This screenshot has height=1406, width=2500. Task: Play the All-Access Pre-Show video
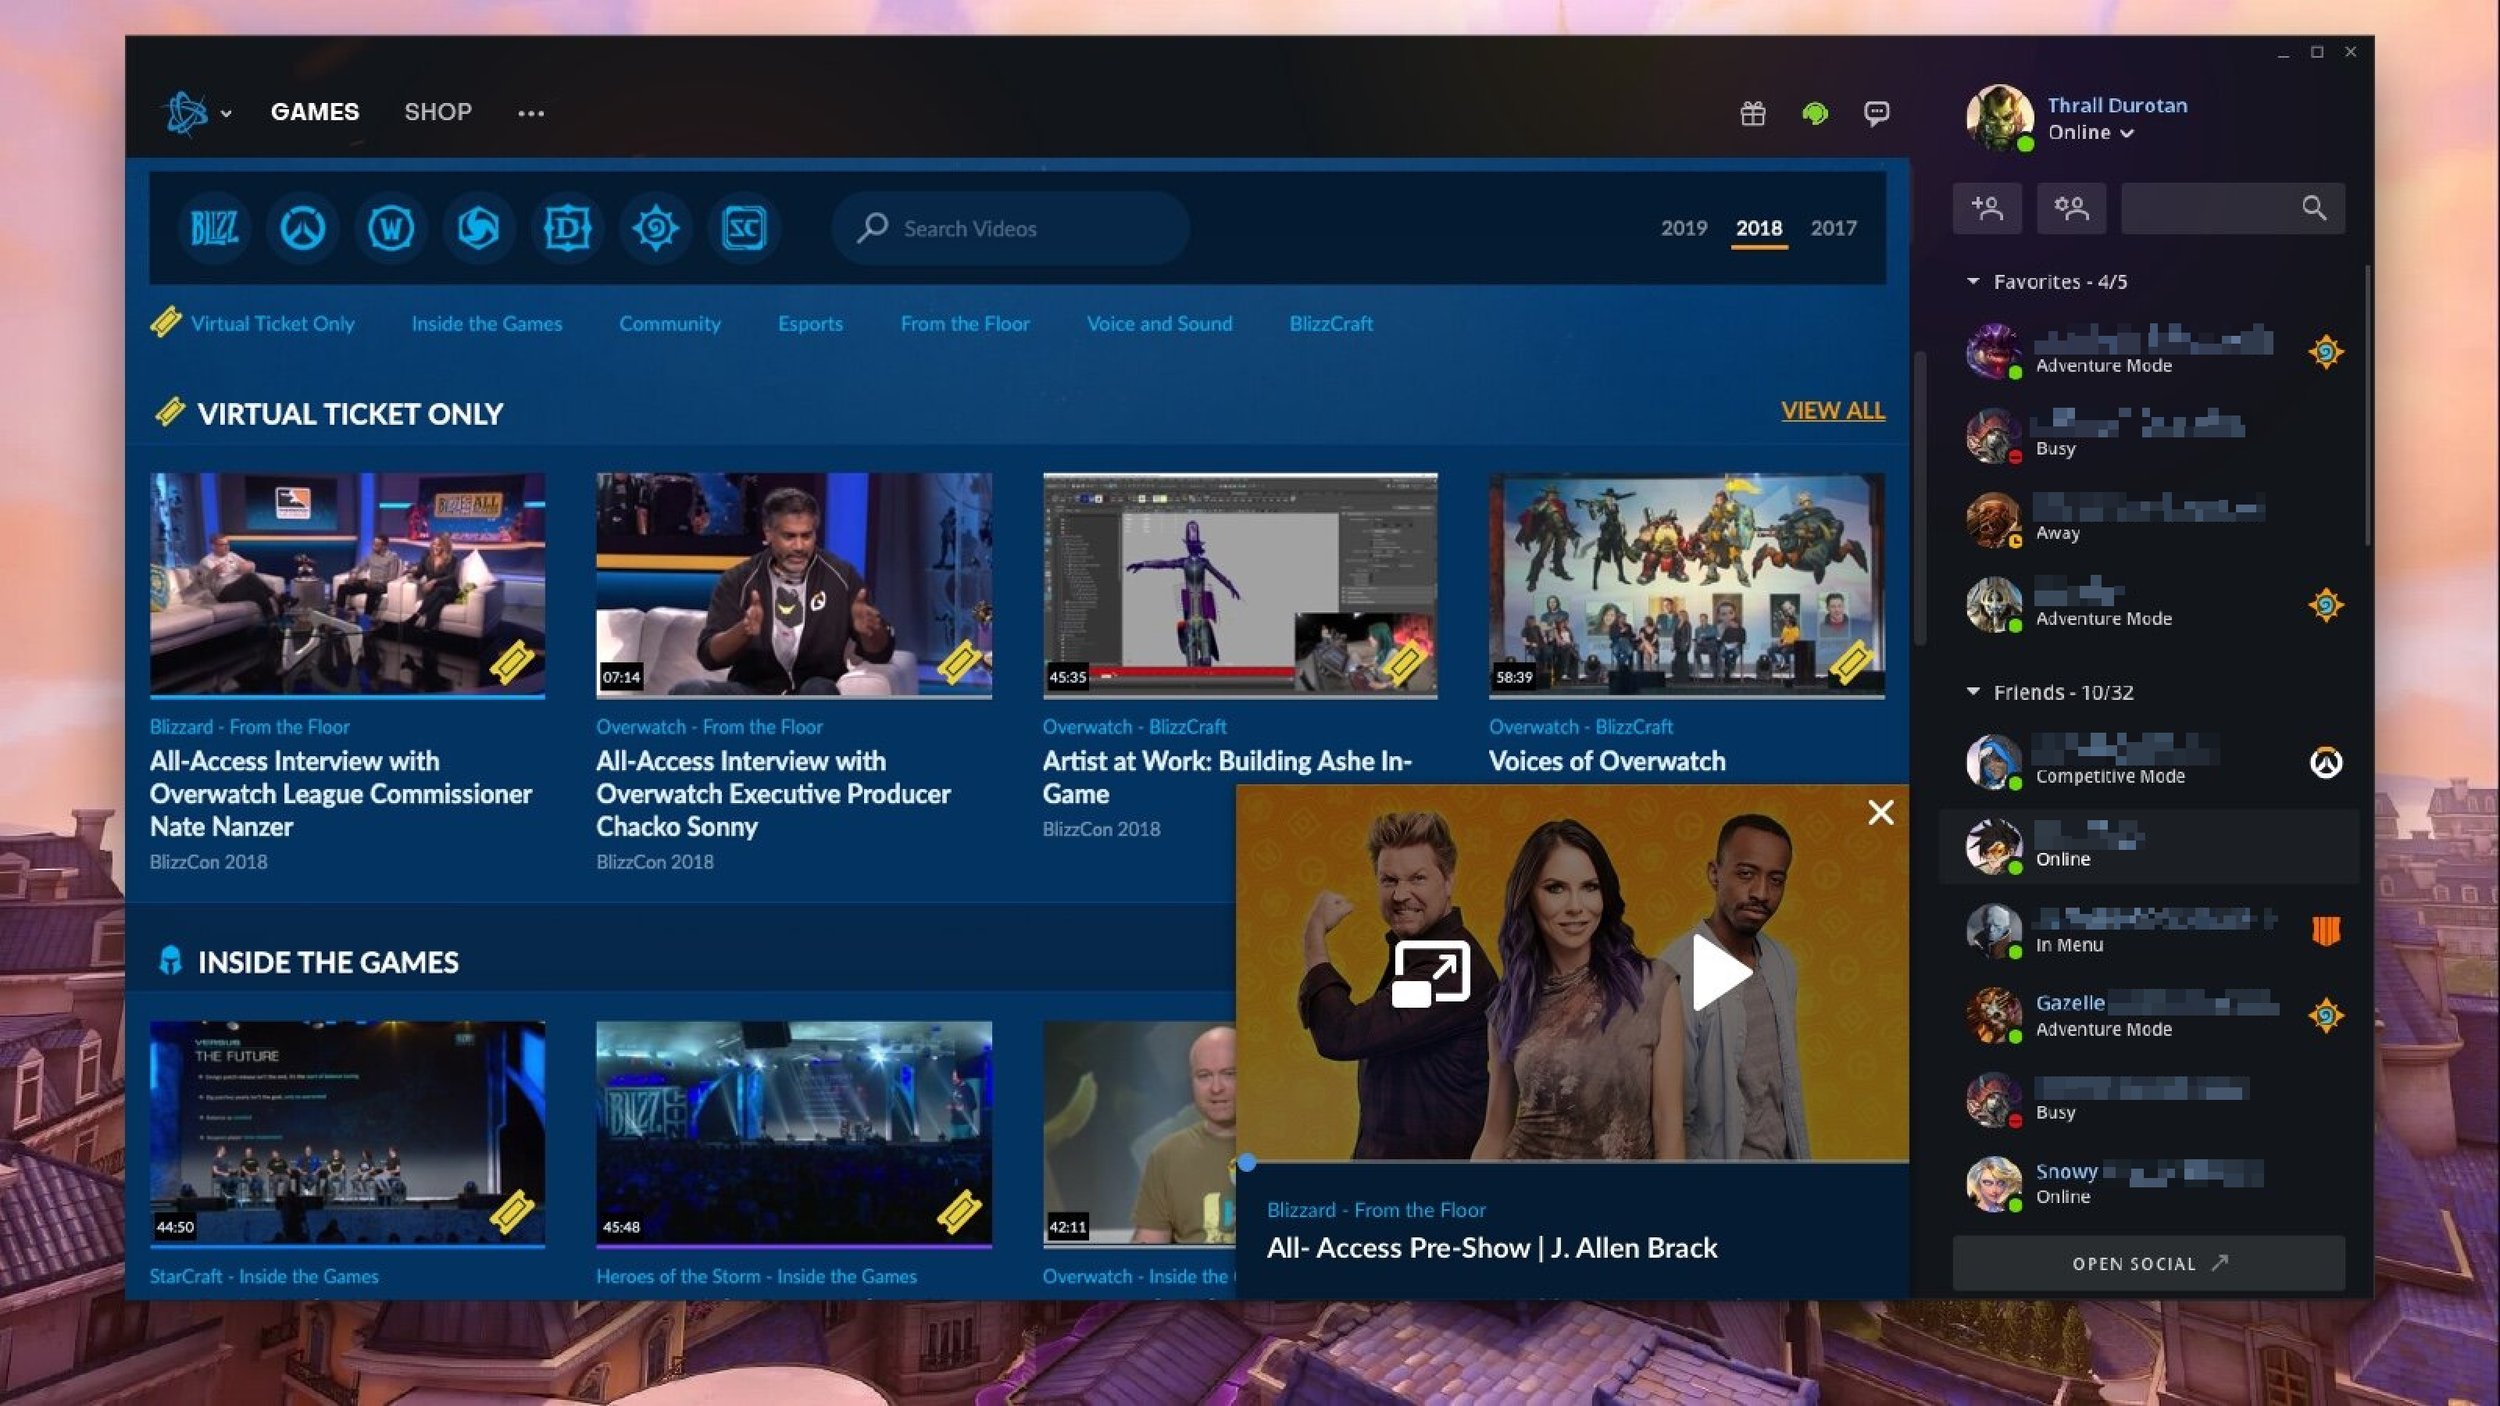pos(1720,972)
